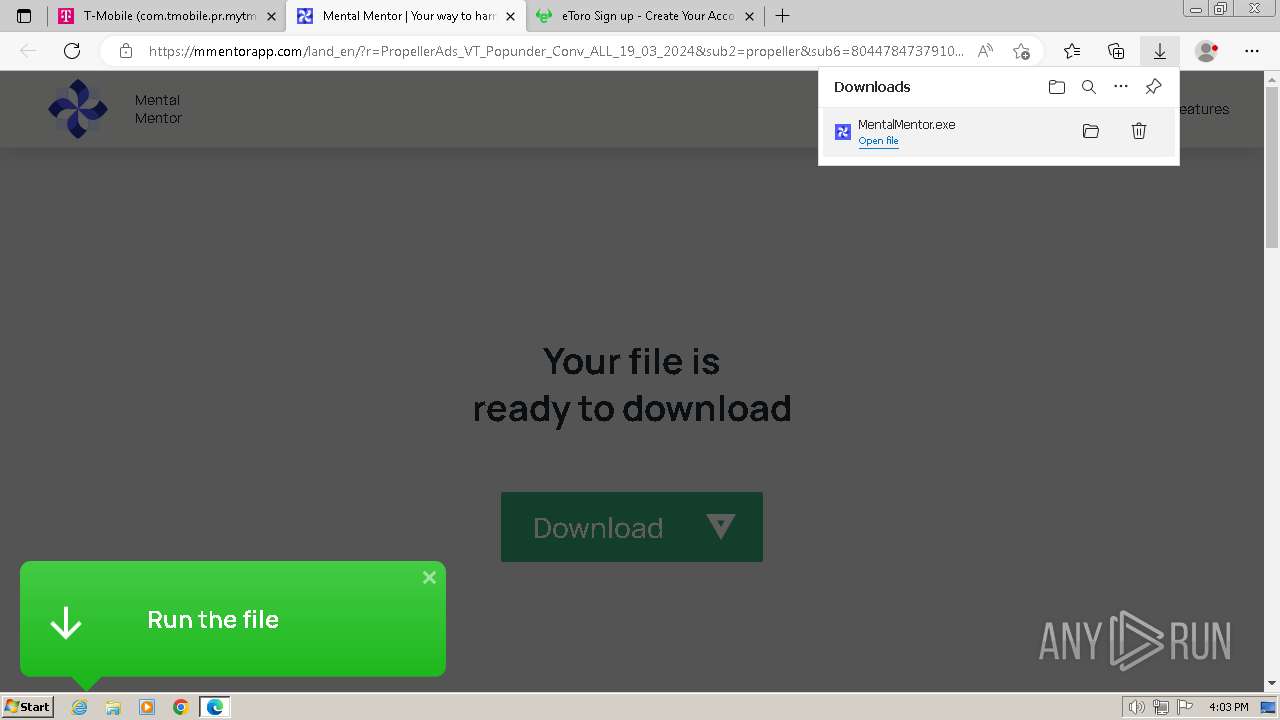View site information lock icon
1280x720 pixels.
pyautogui.click(x=125, y=51)
